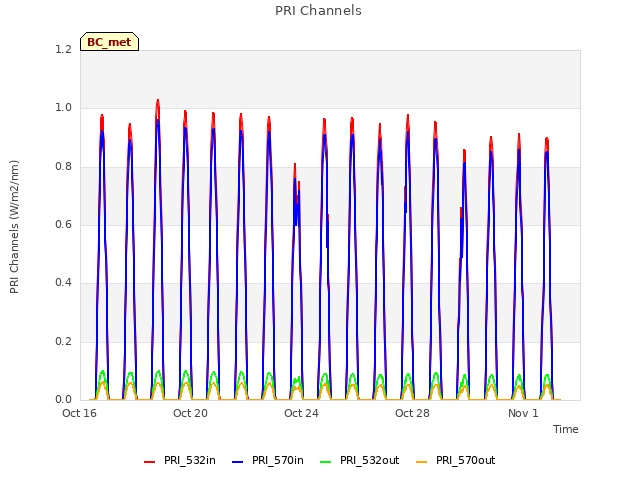The width and height of the screenshot is (640, 480).
Task: Click the Oct 28 x-axis tick label
Action: 413,413
